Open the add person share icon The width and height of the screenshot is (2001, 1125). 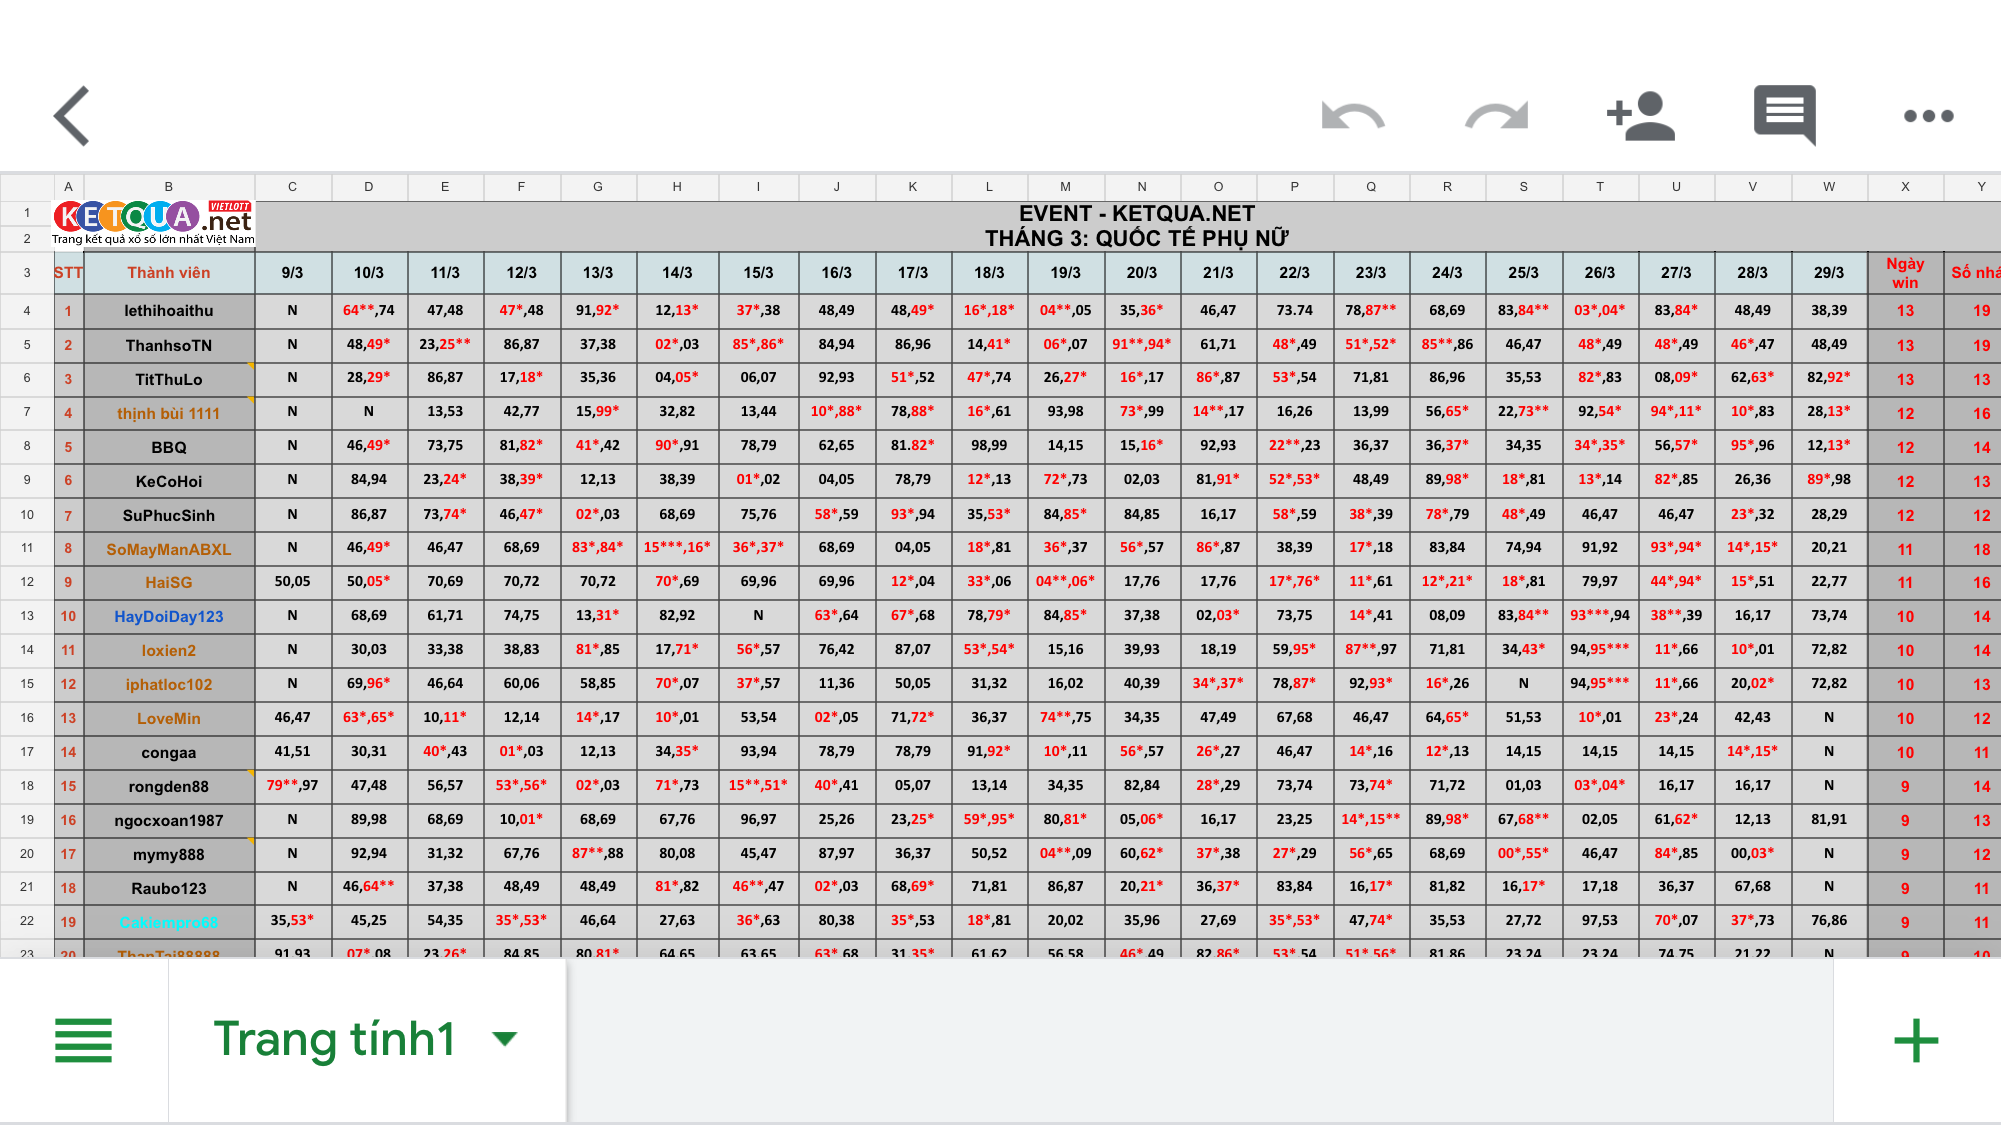pyautogui.click(x=1640, y=116)
